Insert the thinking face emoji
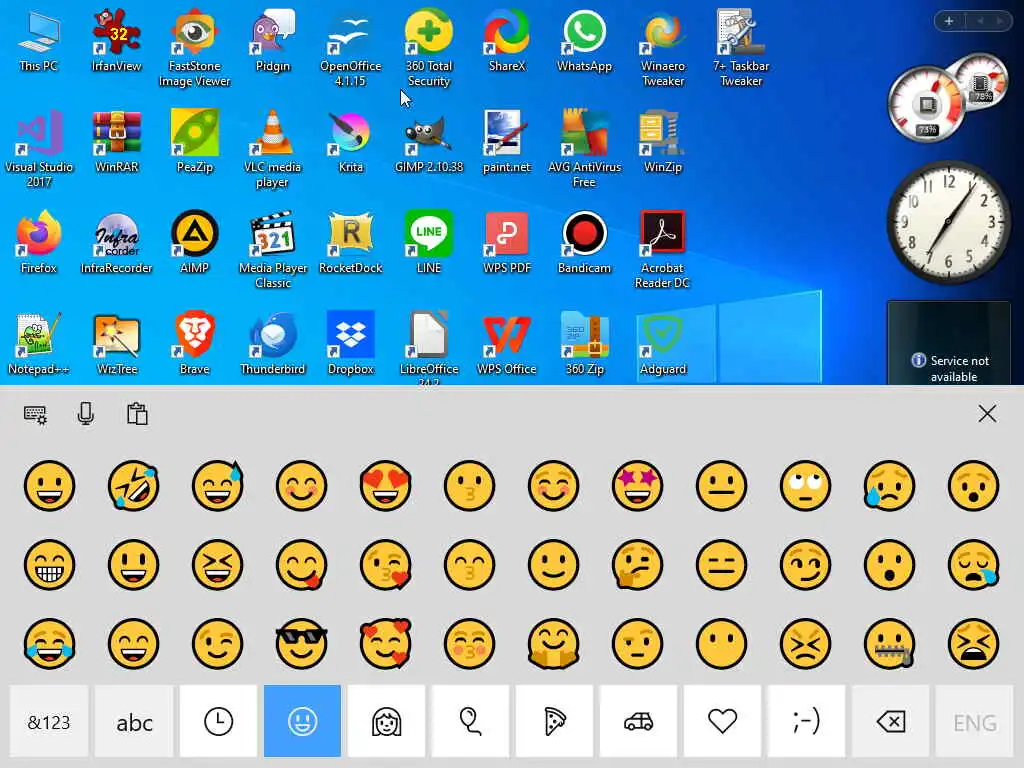1024x768 pixels. (637, 565)
